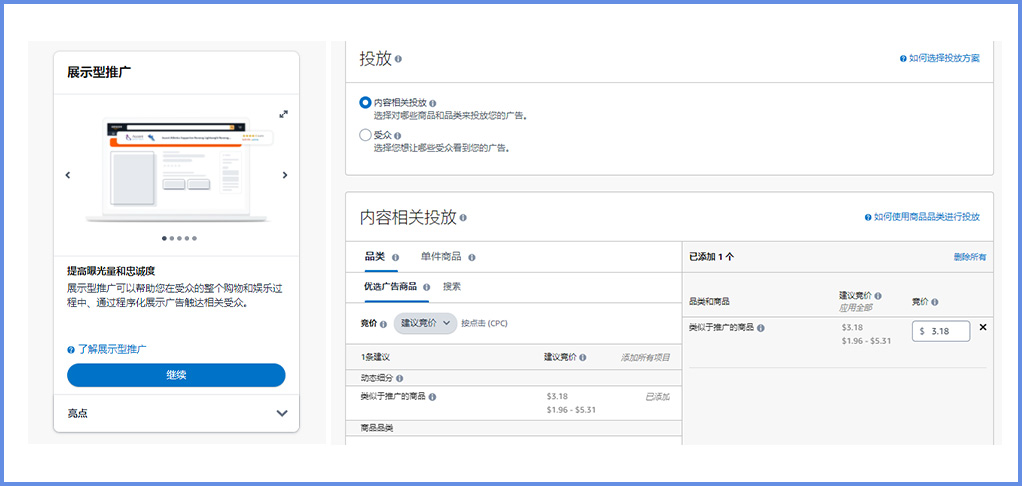1022x486 pixels.
Task: Select the 受众 radio button
Action: click(365, 135)
